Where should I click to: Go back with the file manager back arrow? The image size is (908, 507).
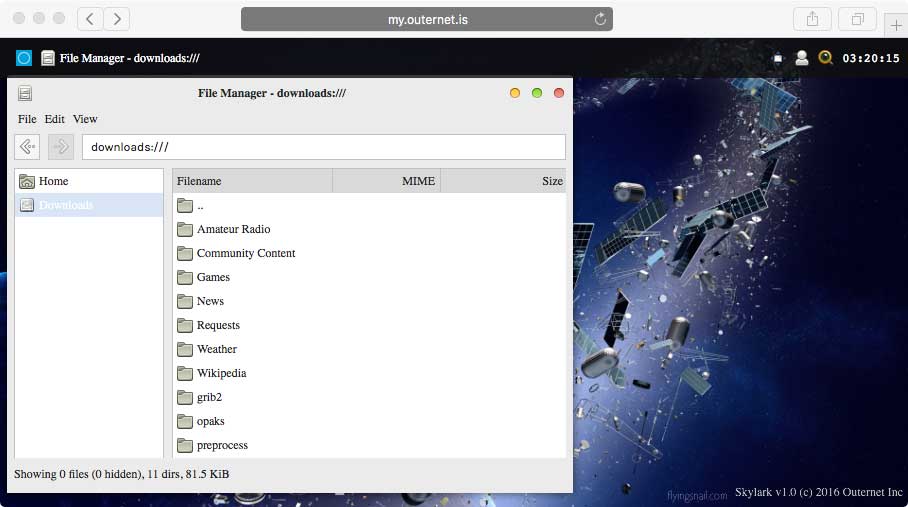click(x=27, y=147)
